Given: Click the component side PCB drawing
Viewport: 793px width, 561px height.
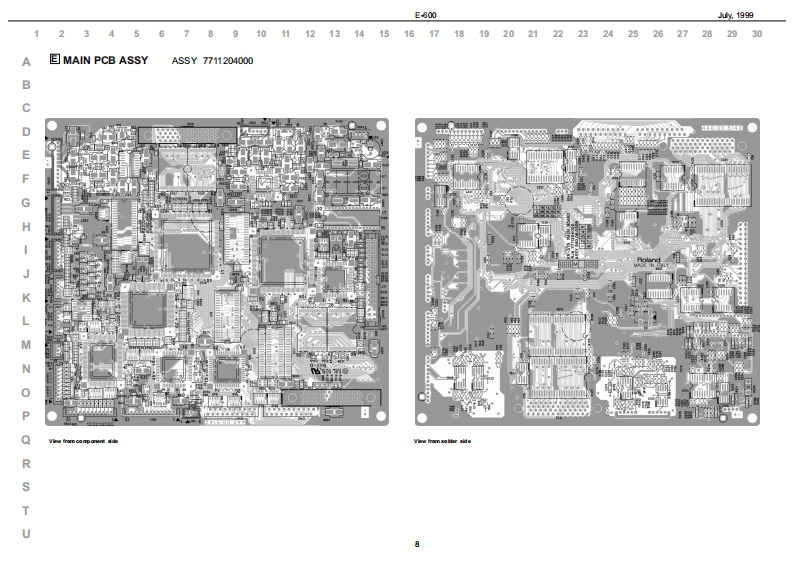Looking at the screenshot, I should pyautogui.click(x=219, y=272).
